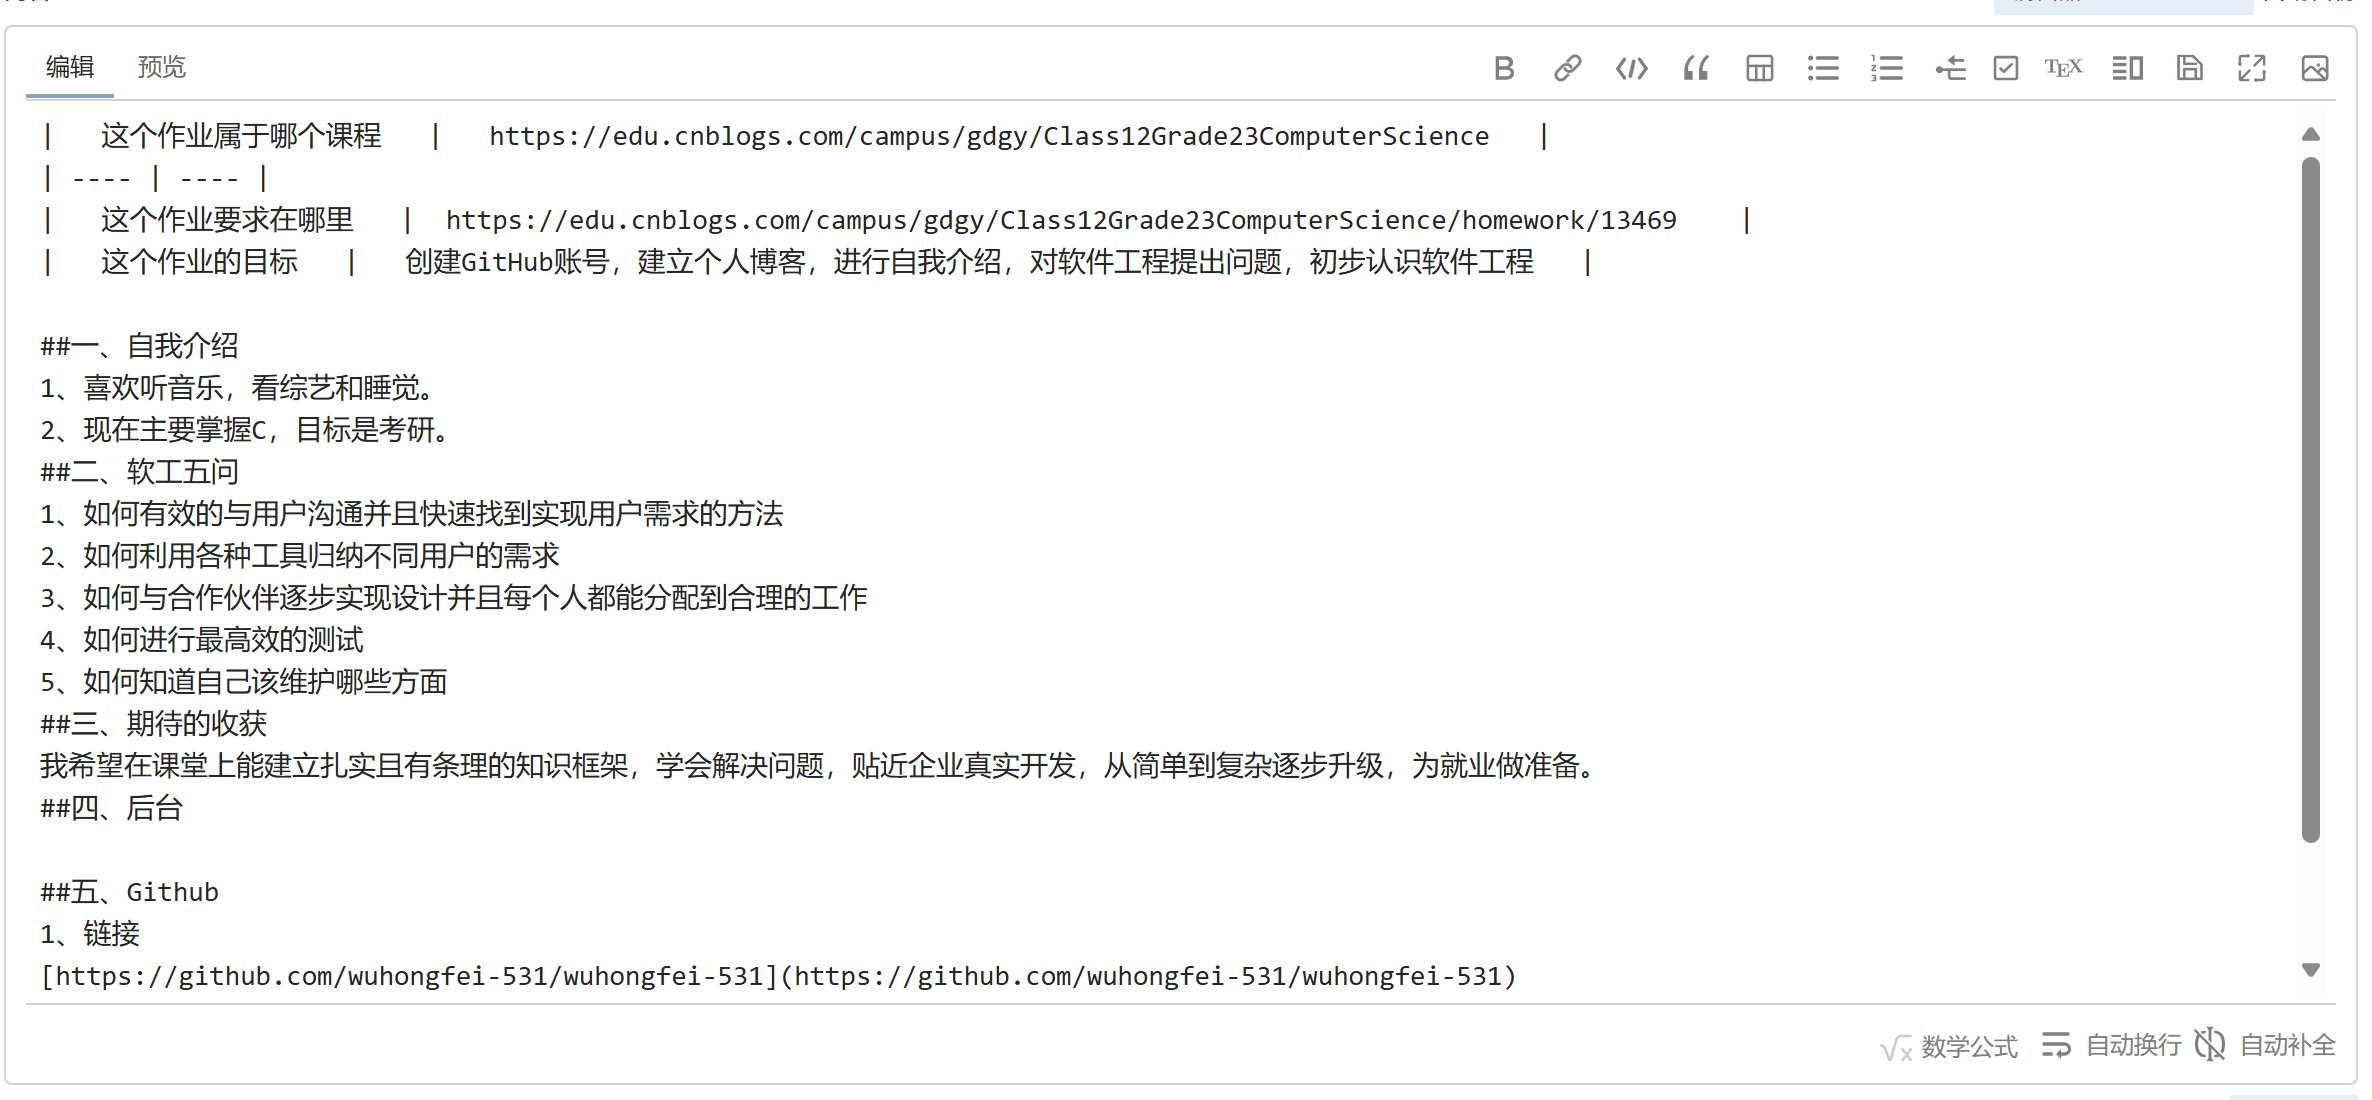Insert a code block

click(x=1631, y=68)
